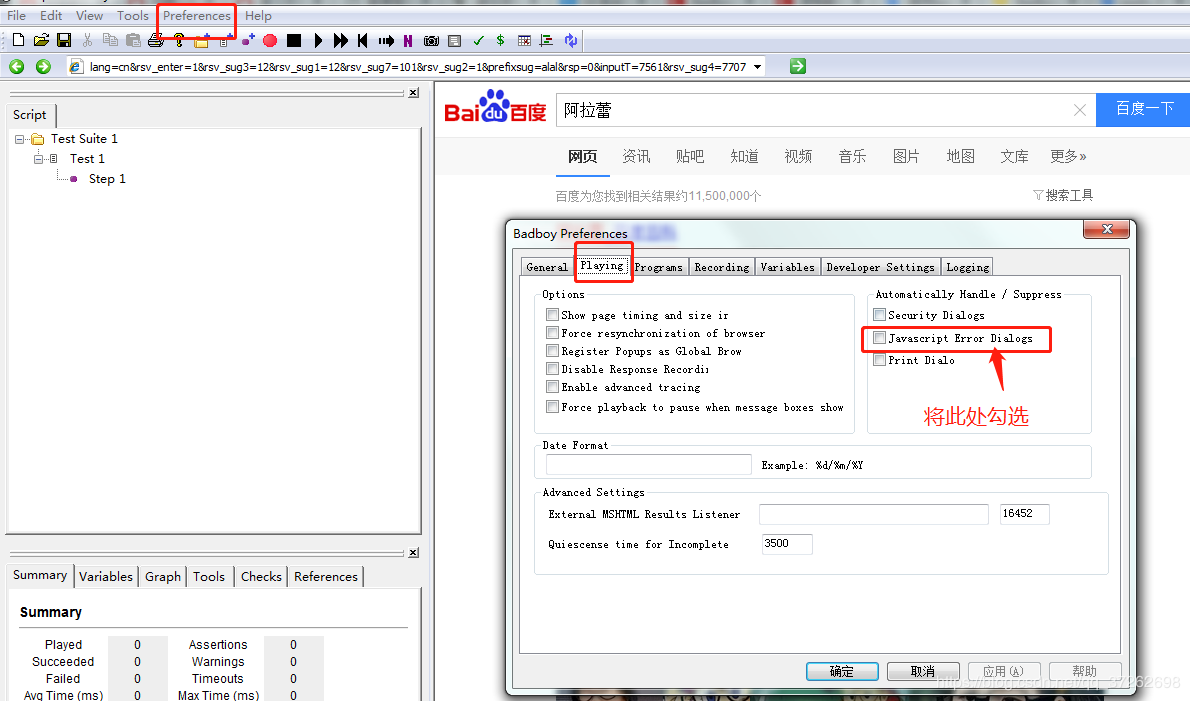
Task: Check Print Dialog suppress checkbox
Action: [880, 360]
